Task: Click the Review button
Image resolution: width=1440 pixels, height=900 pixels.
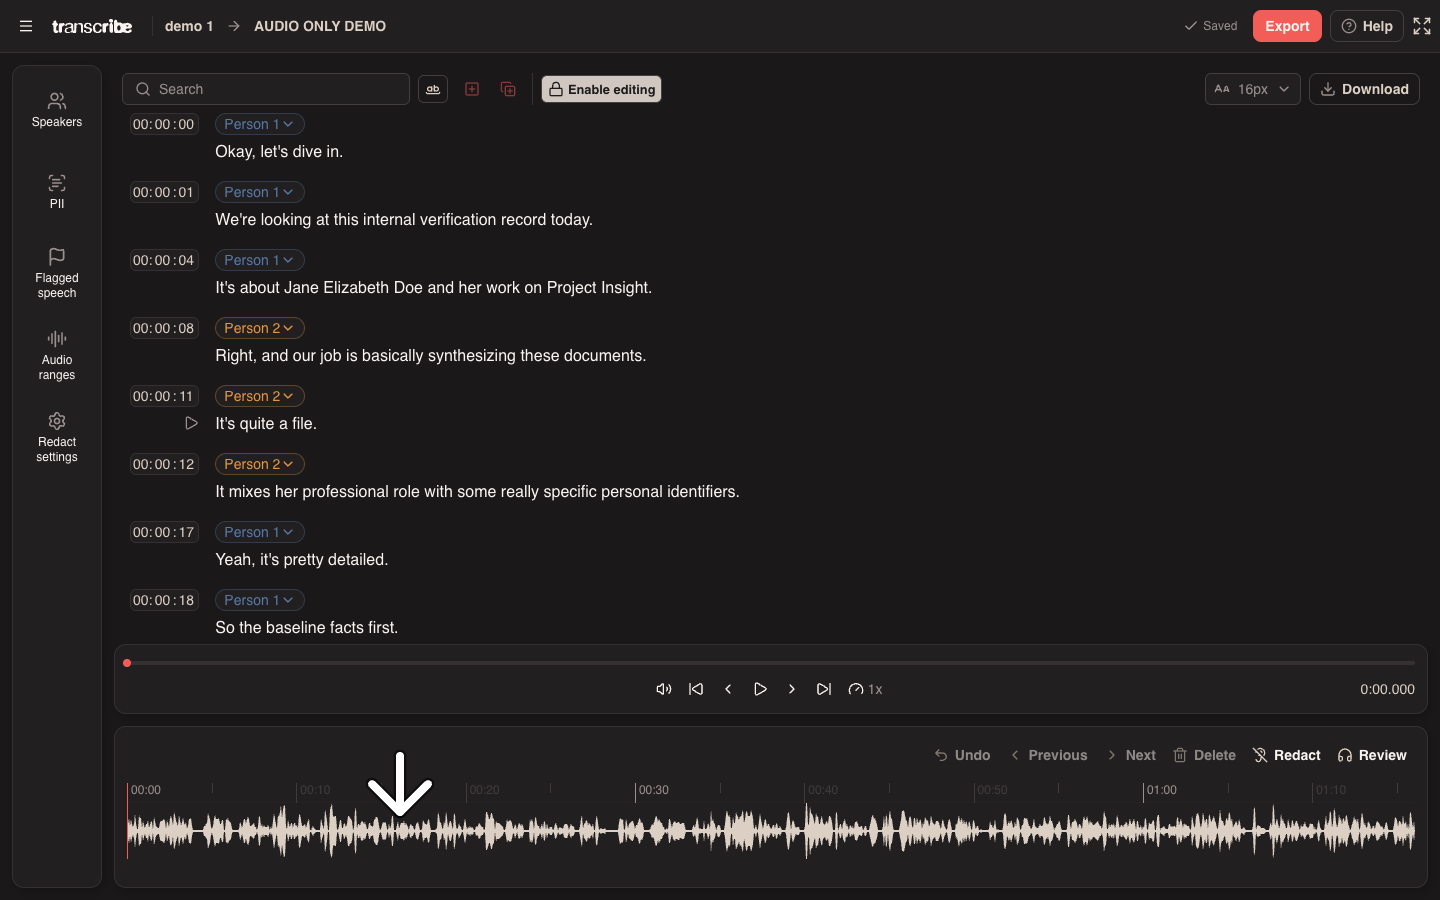Action: 1372,755
